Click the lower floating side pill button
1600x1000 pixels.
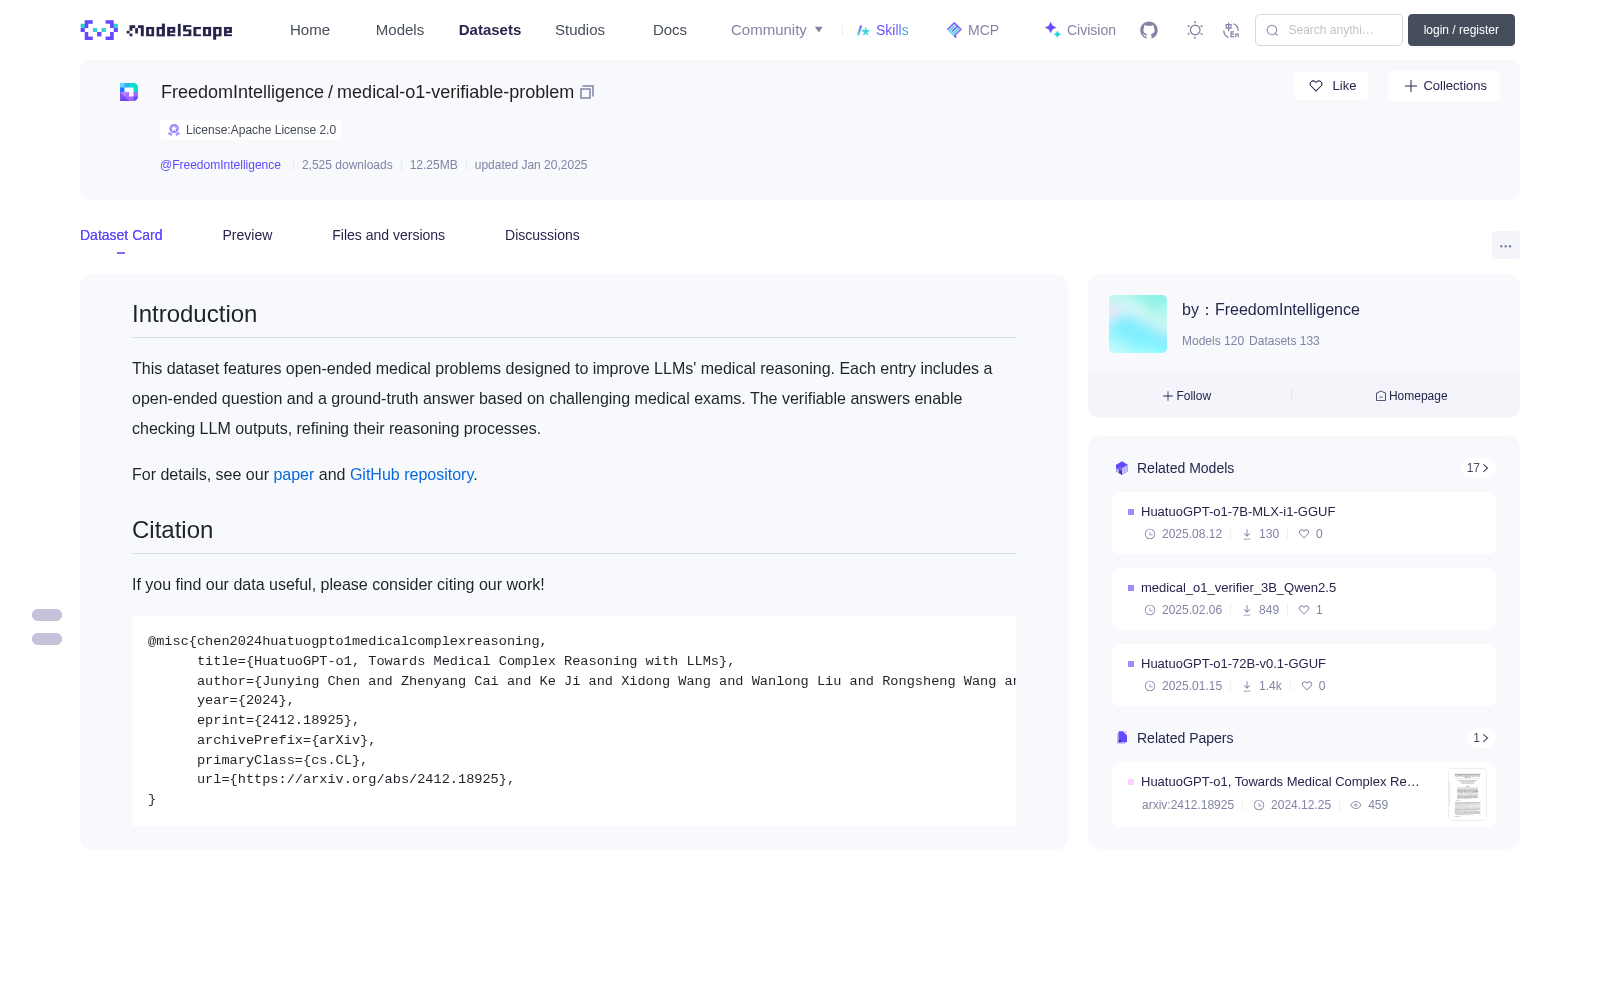tap(47, 639)
